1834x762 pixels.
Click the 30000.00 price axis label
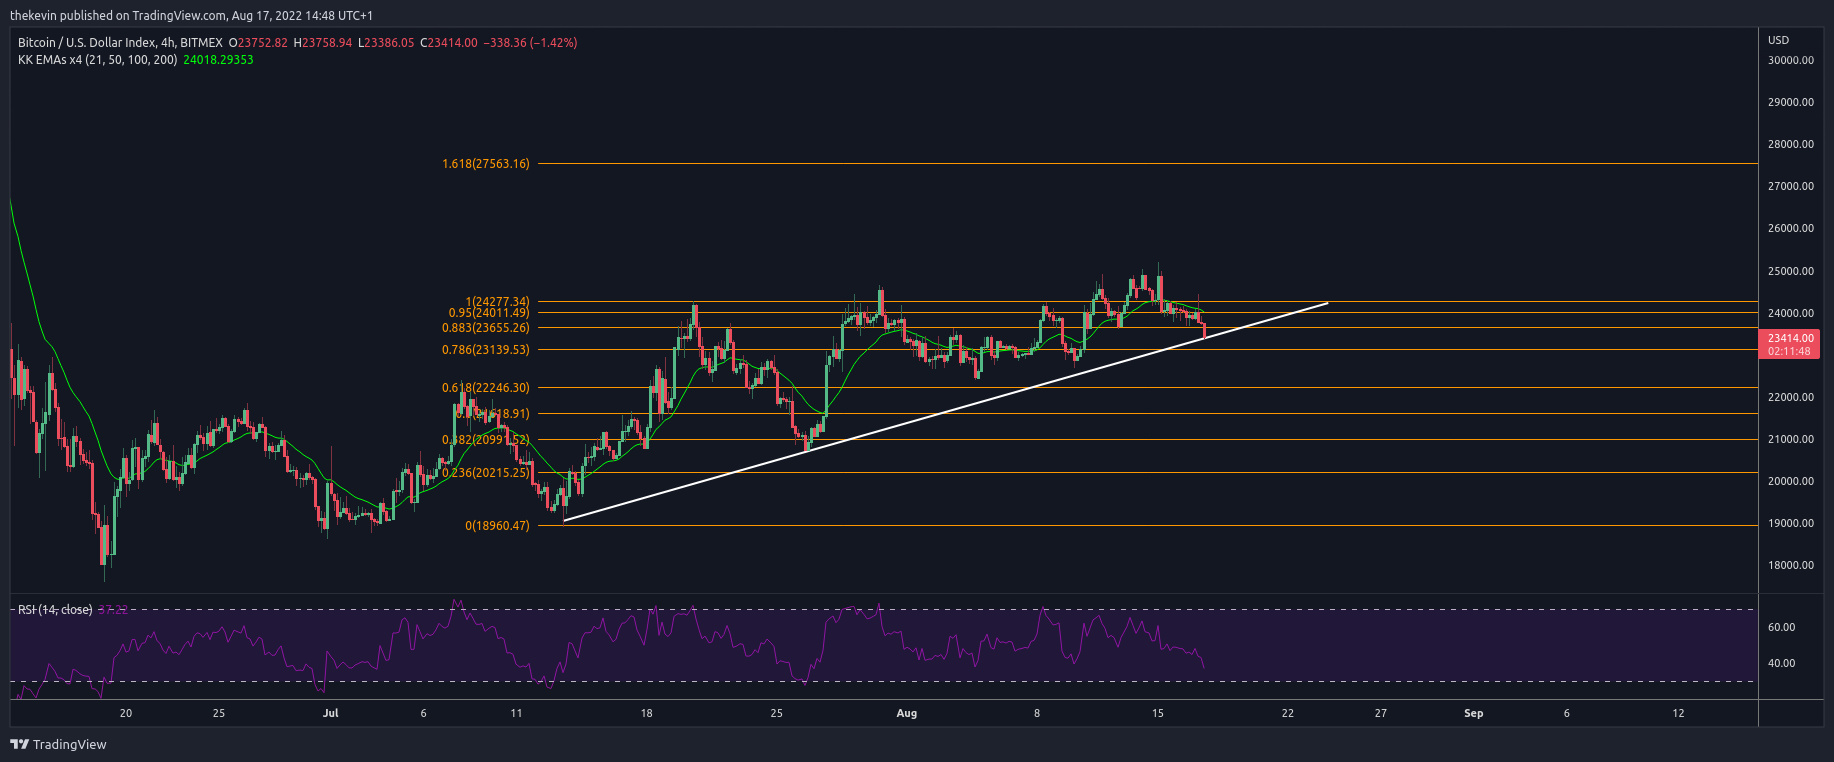tap(1790, 60)
